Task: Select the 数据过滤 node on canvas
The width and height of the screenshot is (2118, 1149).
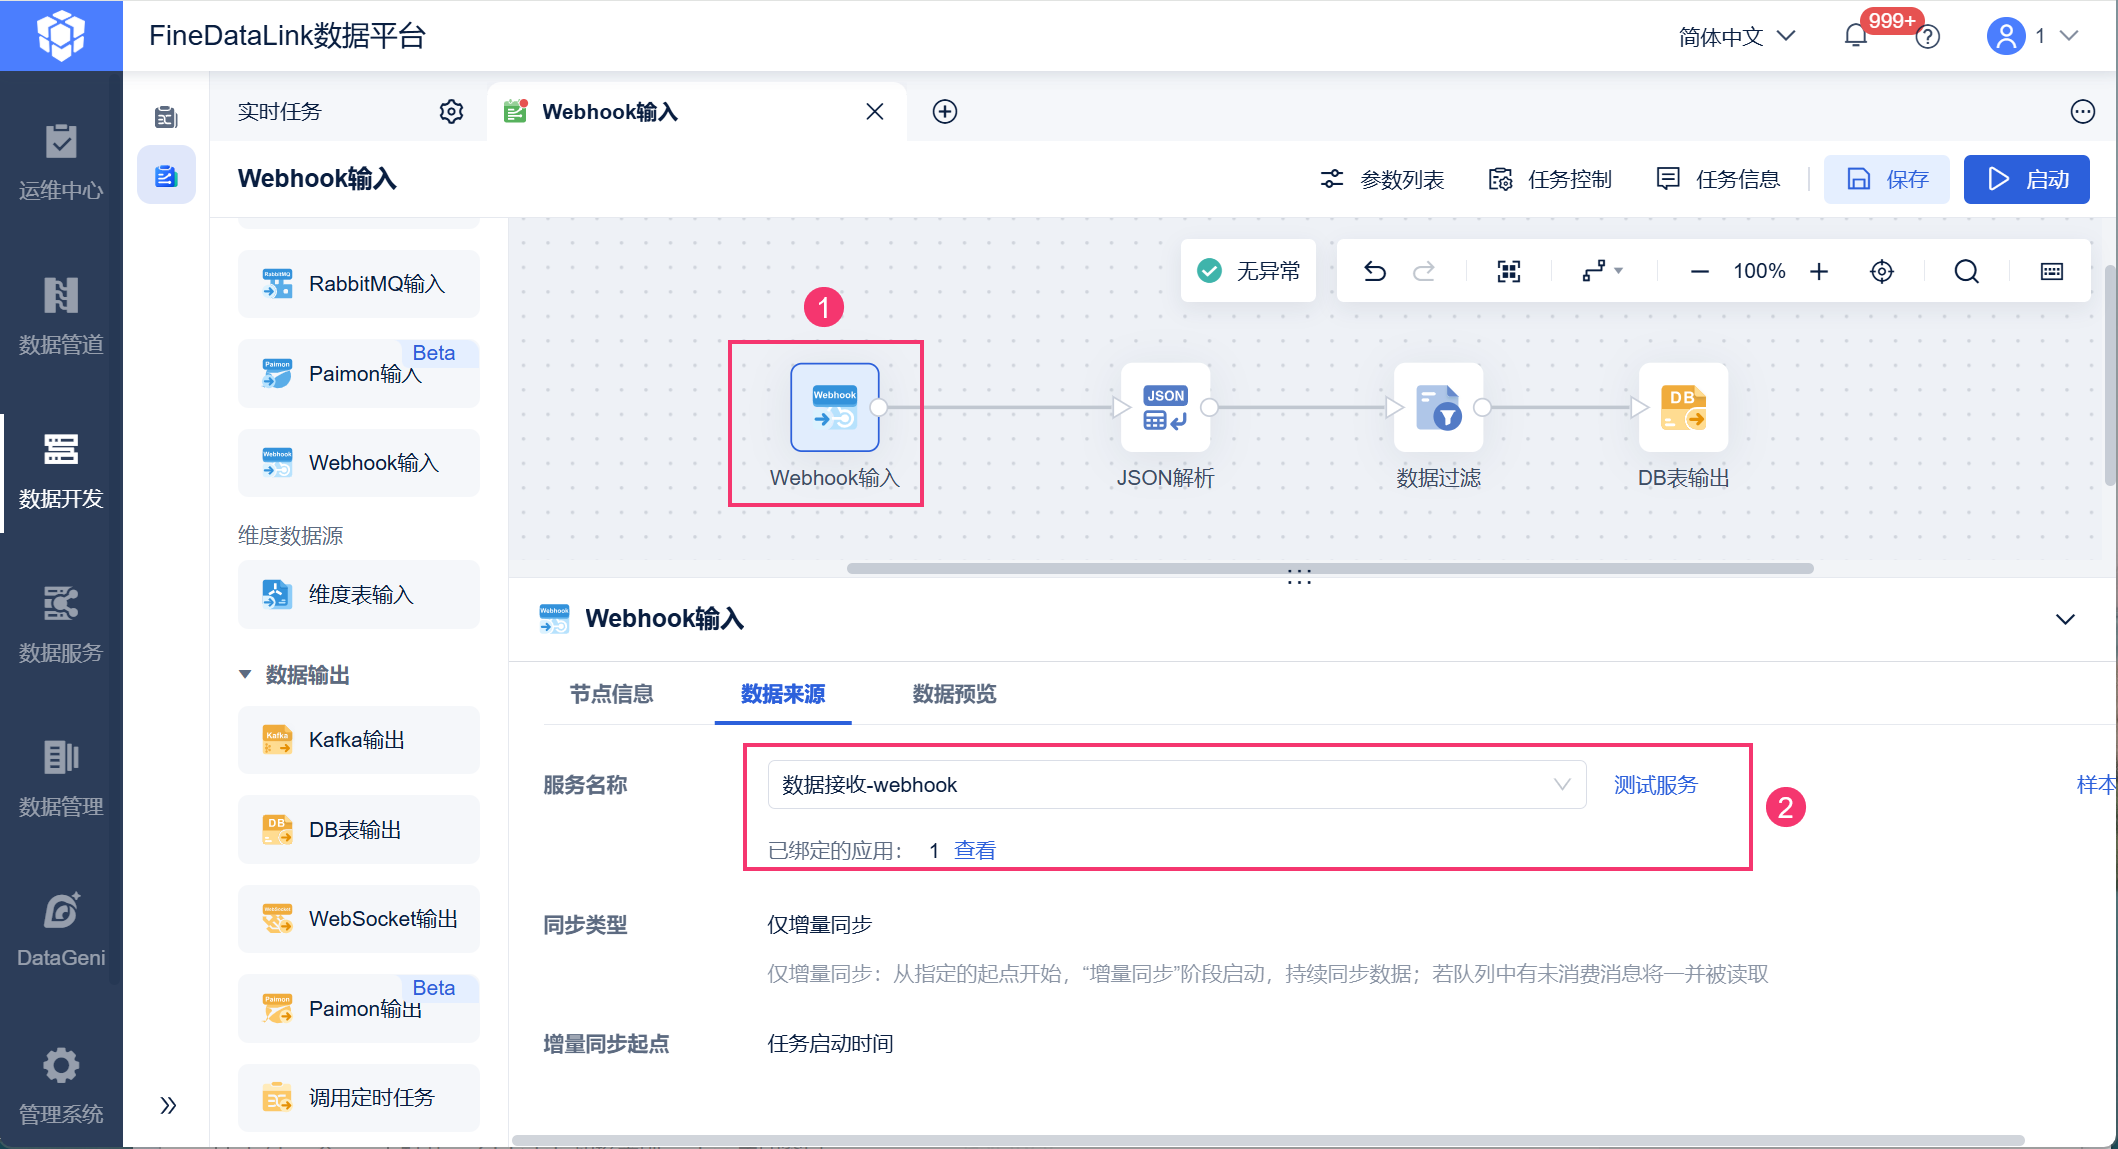Action: [1439, 407]
